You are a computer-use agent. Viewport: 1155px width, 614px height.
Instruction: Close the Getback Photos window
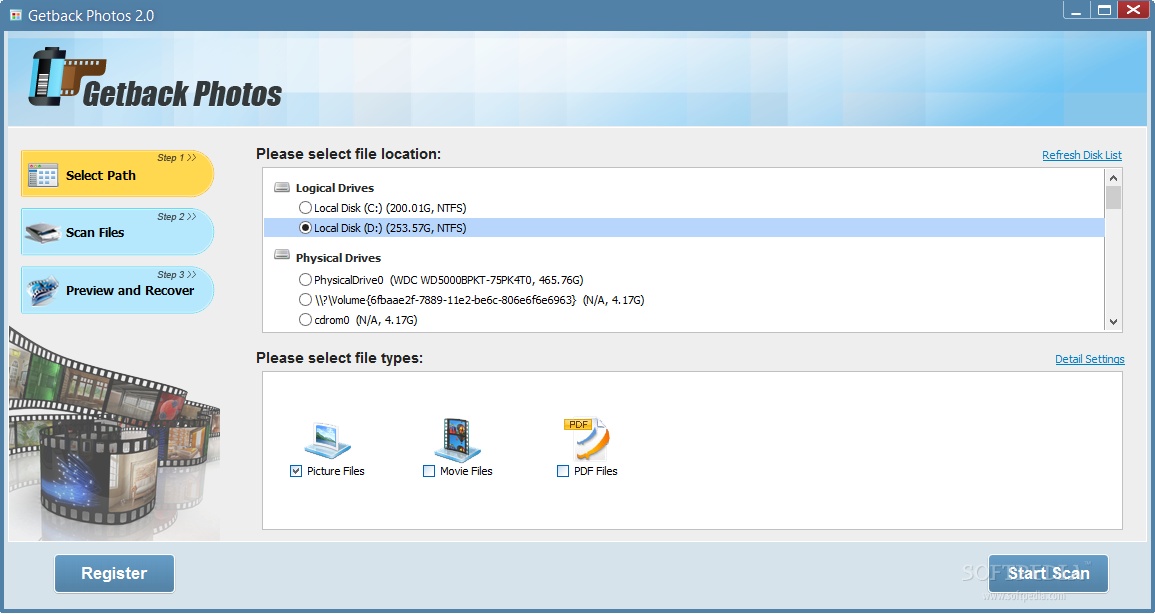(1134, 10)
